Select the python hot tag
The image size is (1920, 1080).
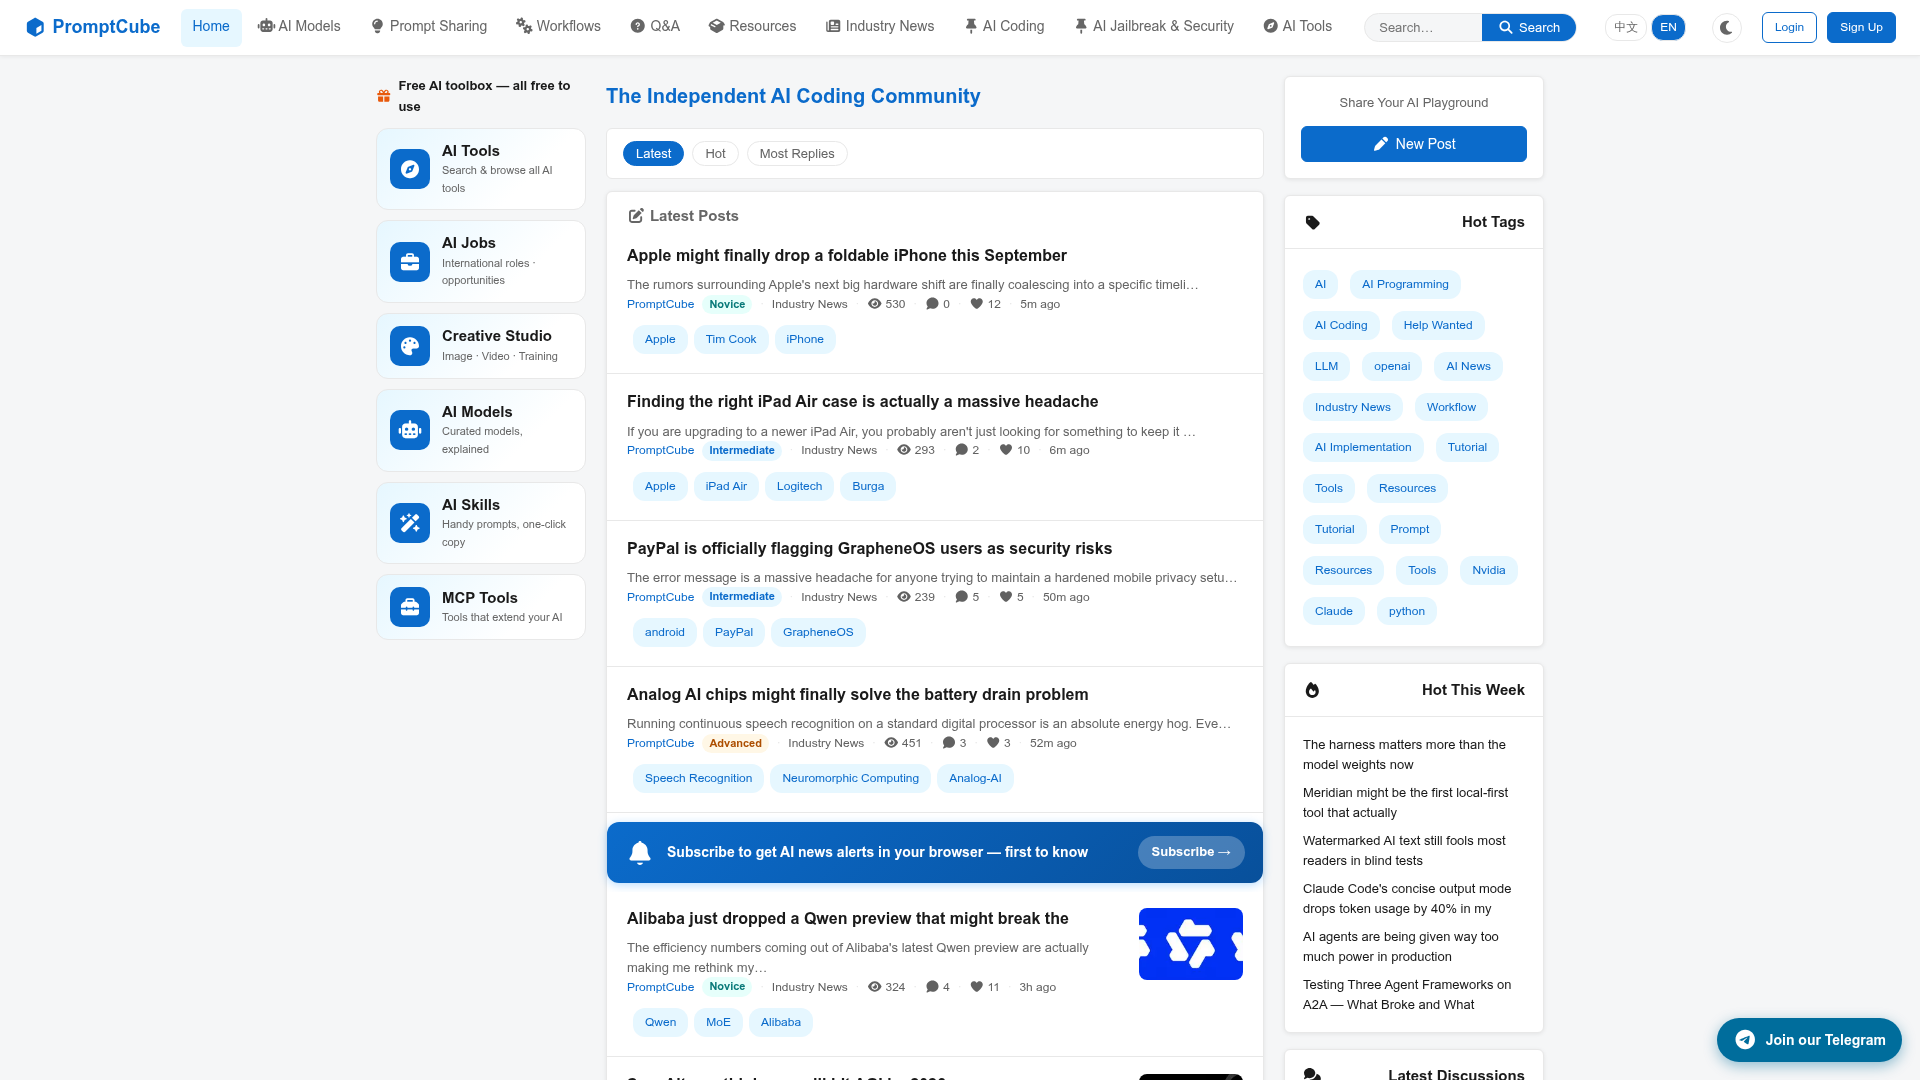point(1407,612)
